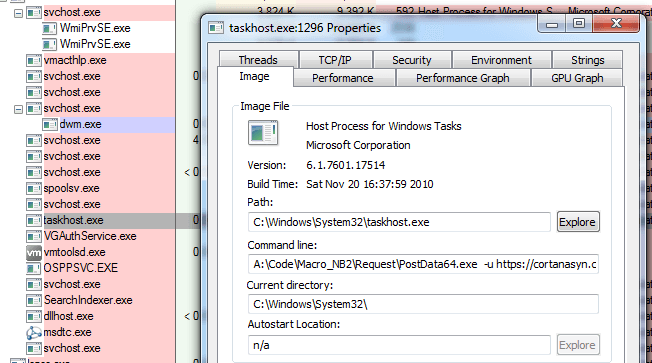Image resolution: width=652 pixels, height=363 pixels.
Task: Open the Threads tab
Action: tap(258, 60)
